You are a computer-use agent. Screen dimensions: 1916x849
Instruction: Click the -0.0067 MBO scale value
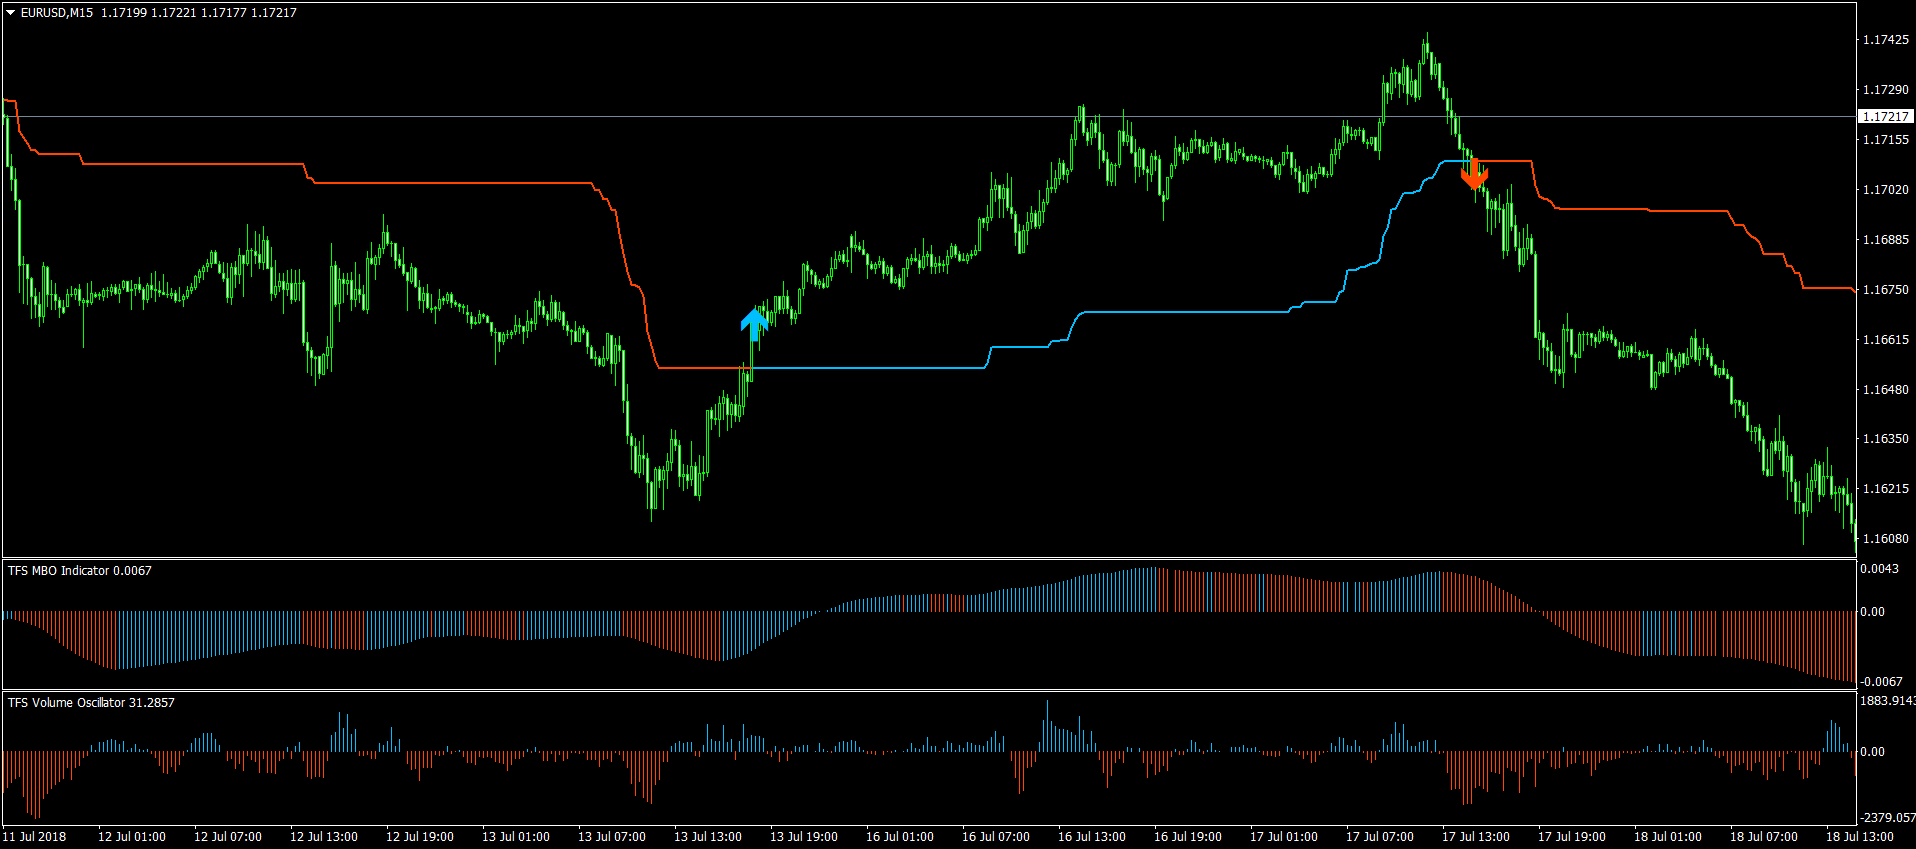[1880, 682]
